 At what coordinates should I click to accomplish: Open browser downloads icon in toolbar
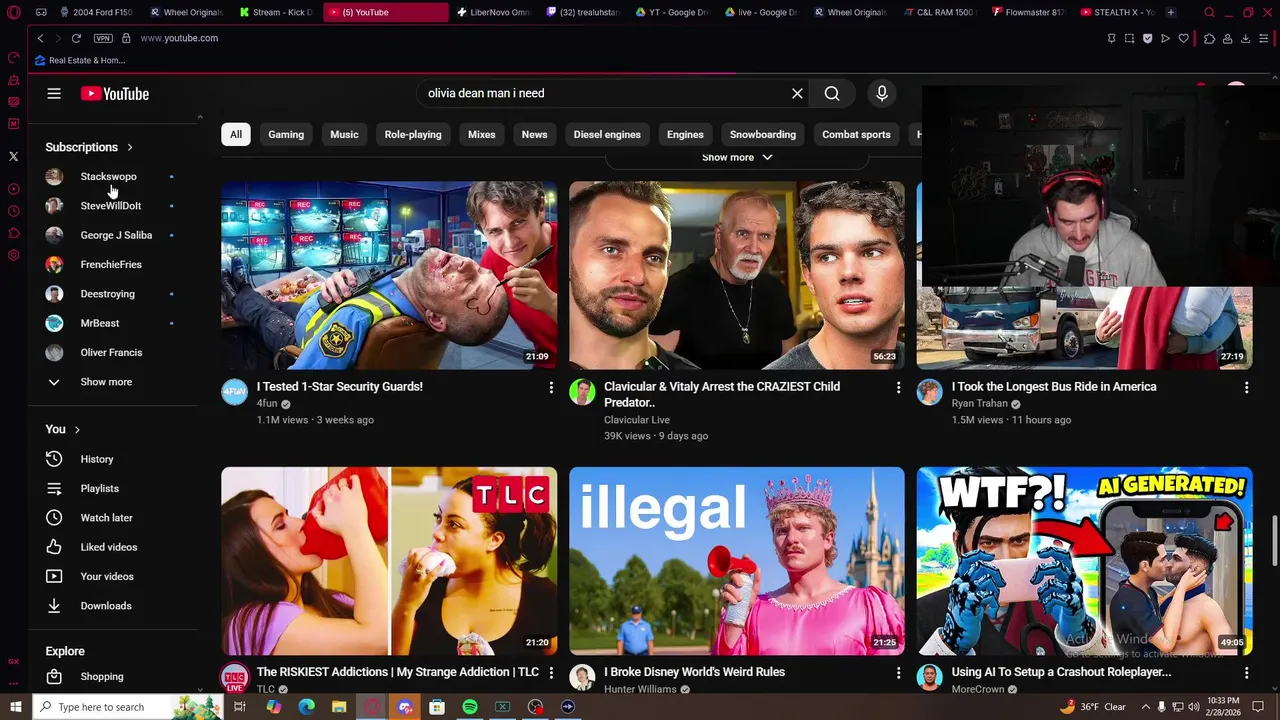[x=1246, y=38]
